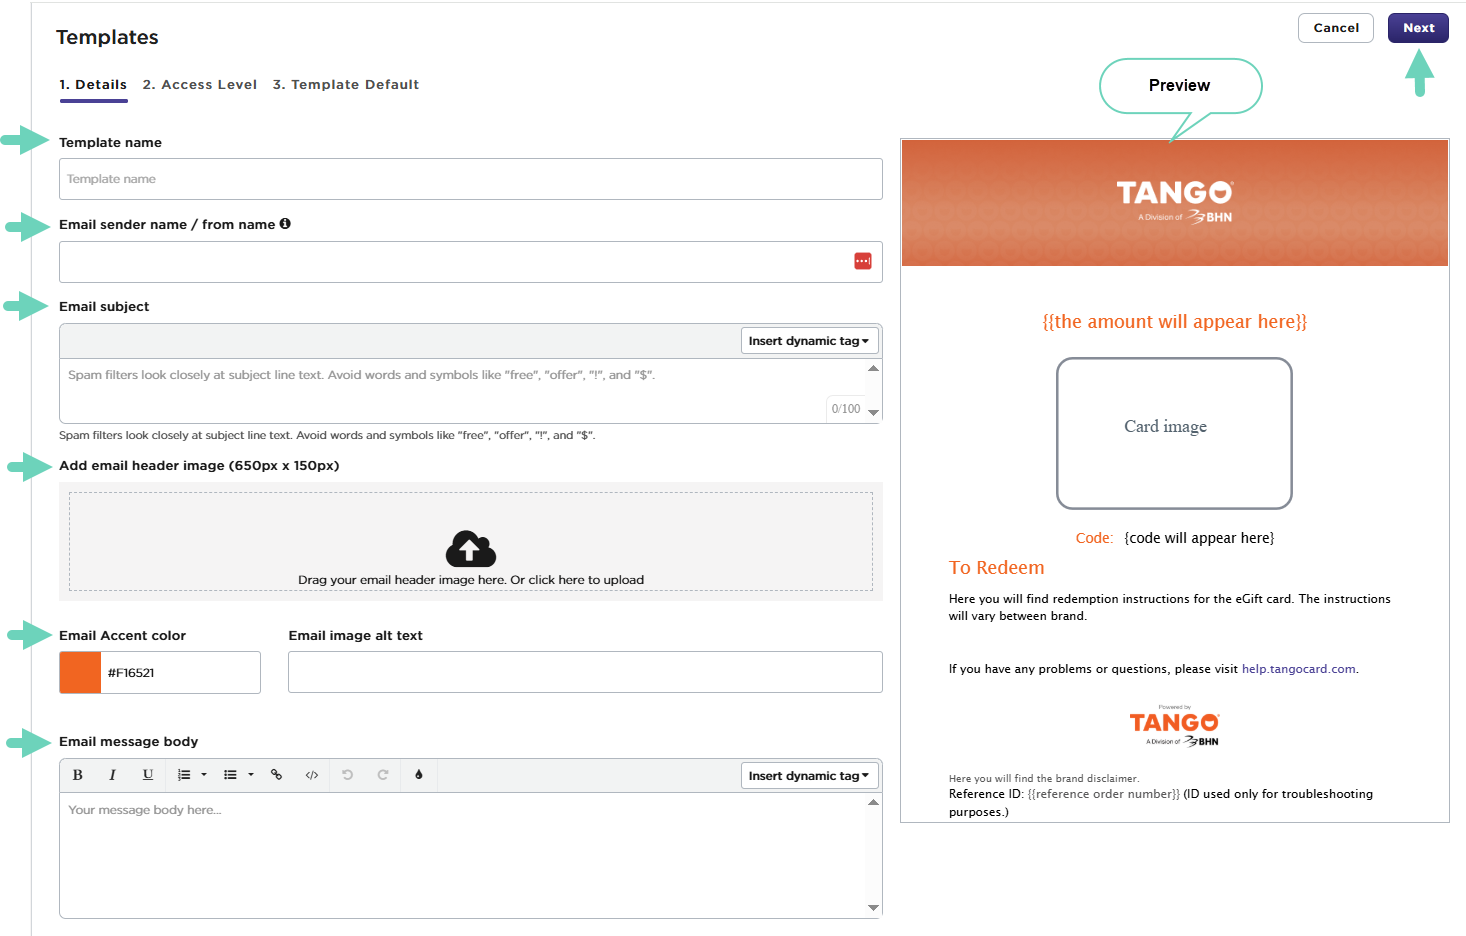Click the Card image placeholder in preview
The height and width of the screenshot is (936, 1466).
pos(1174,433)
